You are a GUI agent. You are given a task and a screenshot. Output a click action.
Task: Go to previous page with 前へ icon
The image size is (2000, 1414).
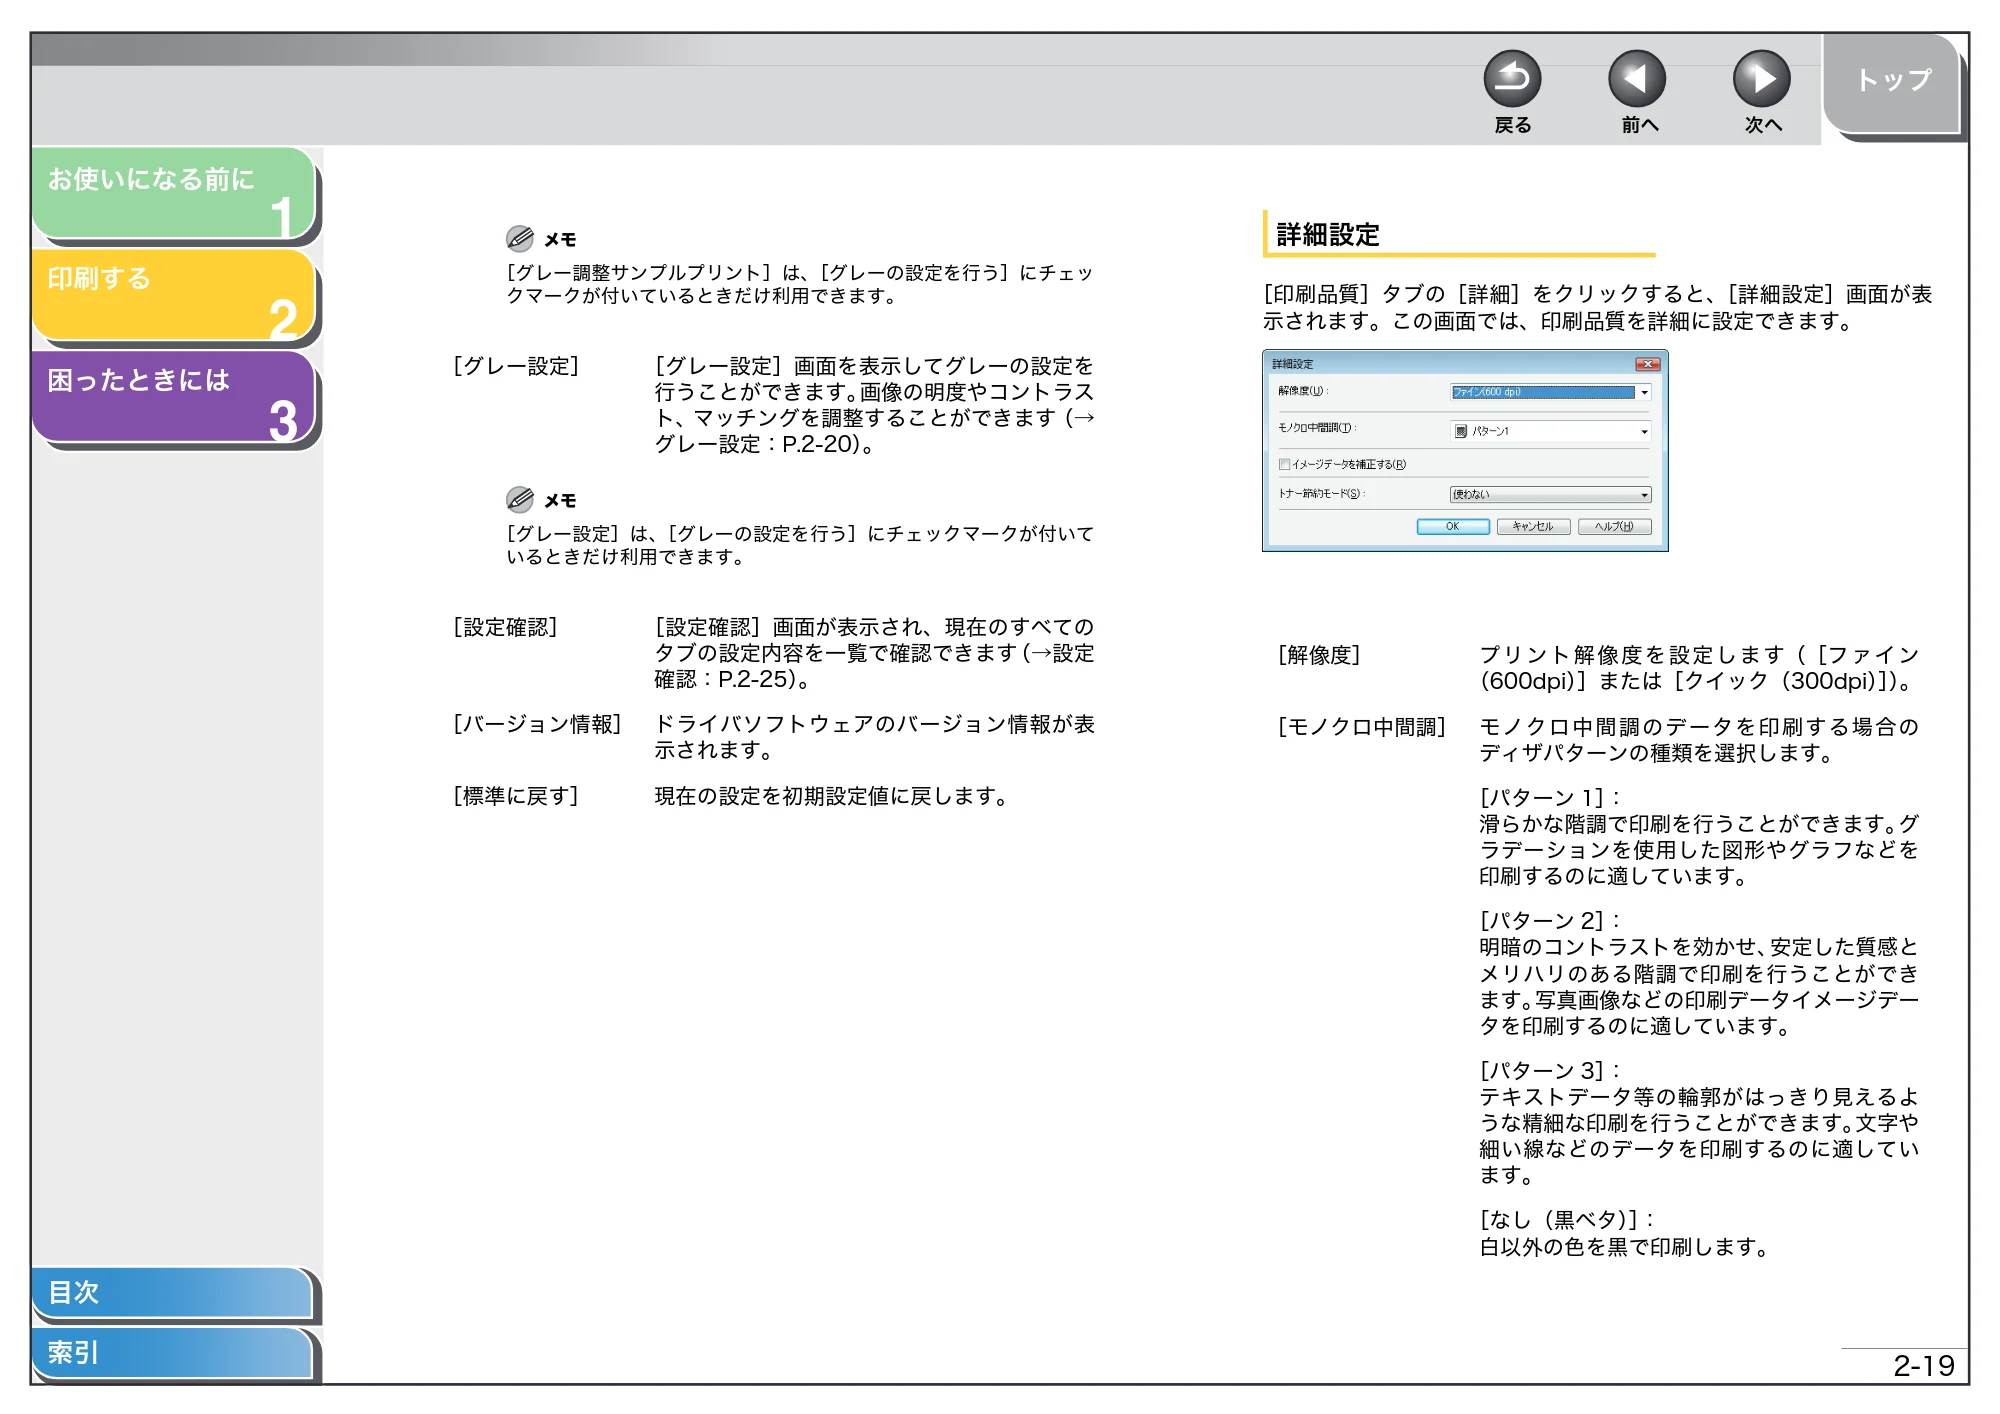(x=1637, y=79)
